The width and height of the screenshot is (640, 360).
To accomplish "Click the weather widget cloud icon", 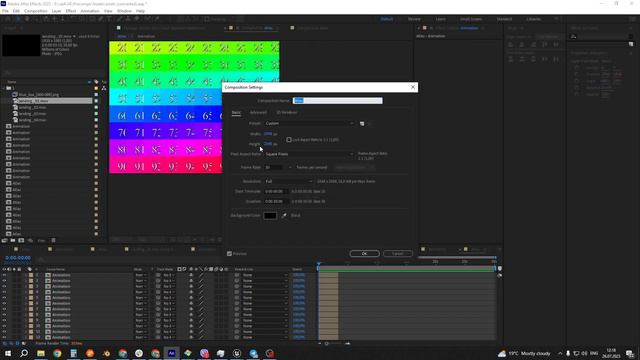I will [x=502, y=353].
